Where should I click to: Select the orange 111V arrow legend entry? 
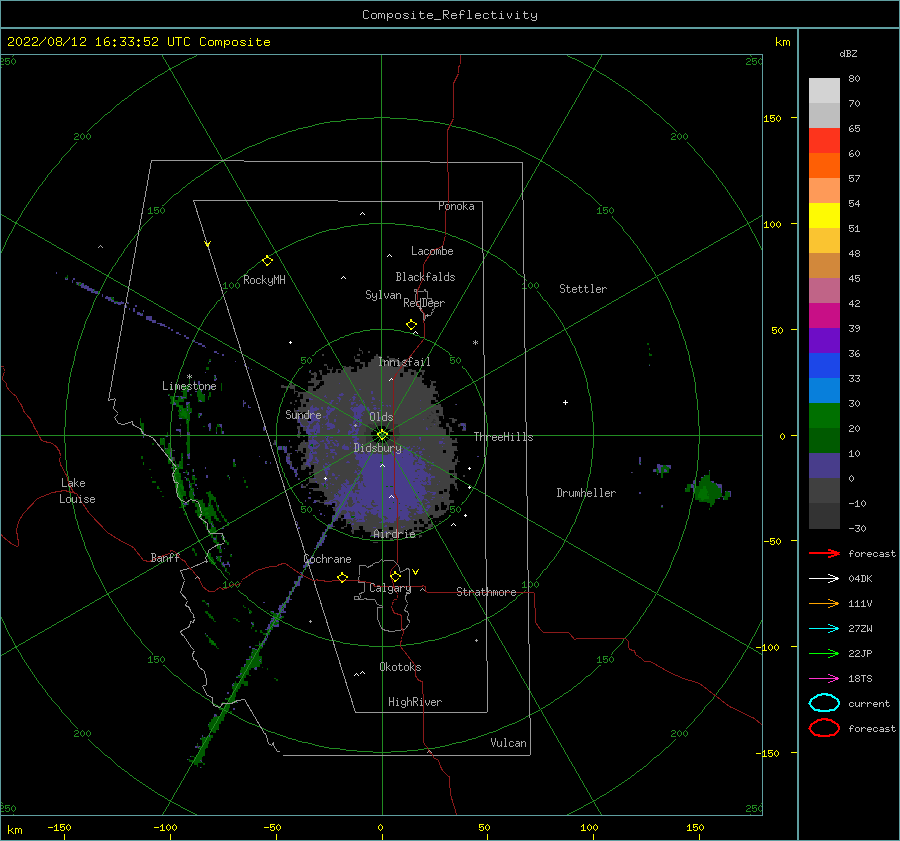point(824,603)
